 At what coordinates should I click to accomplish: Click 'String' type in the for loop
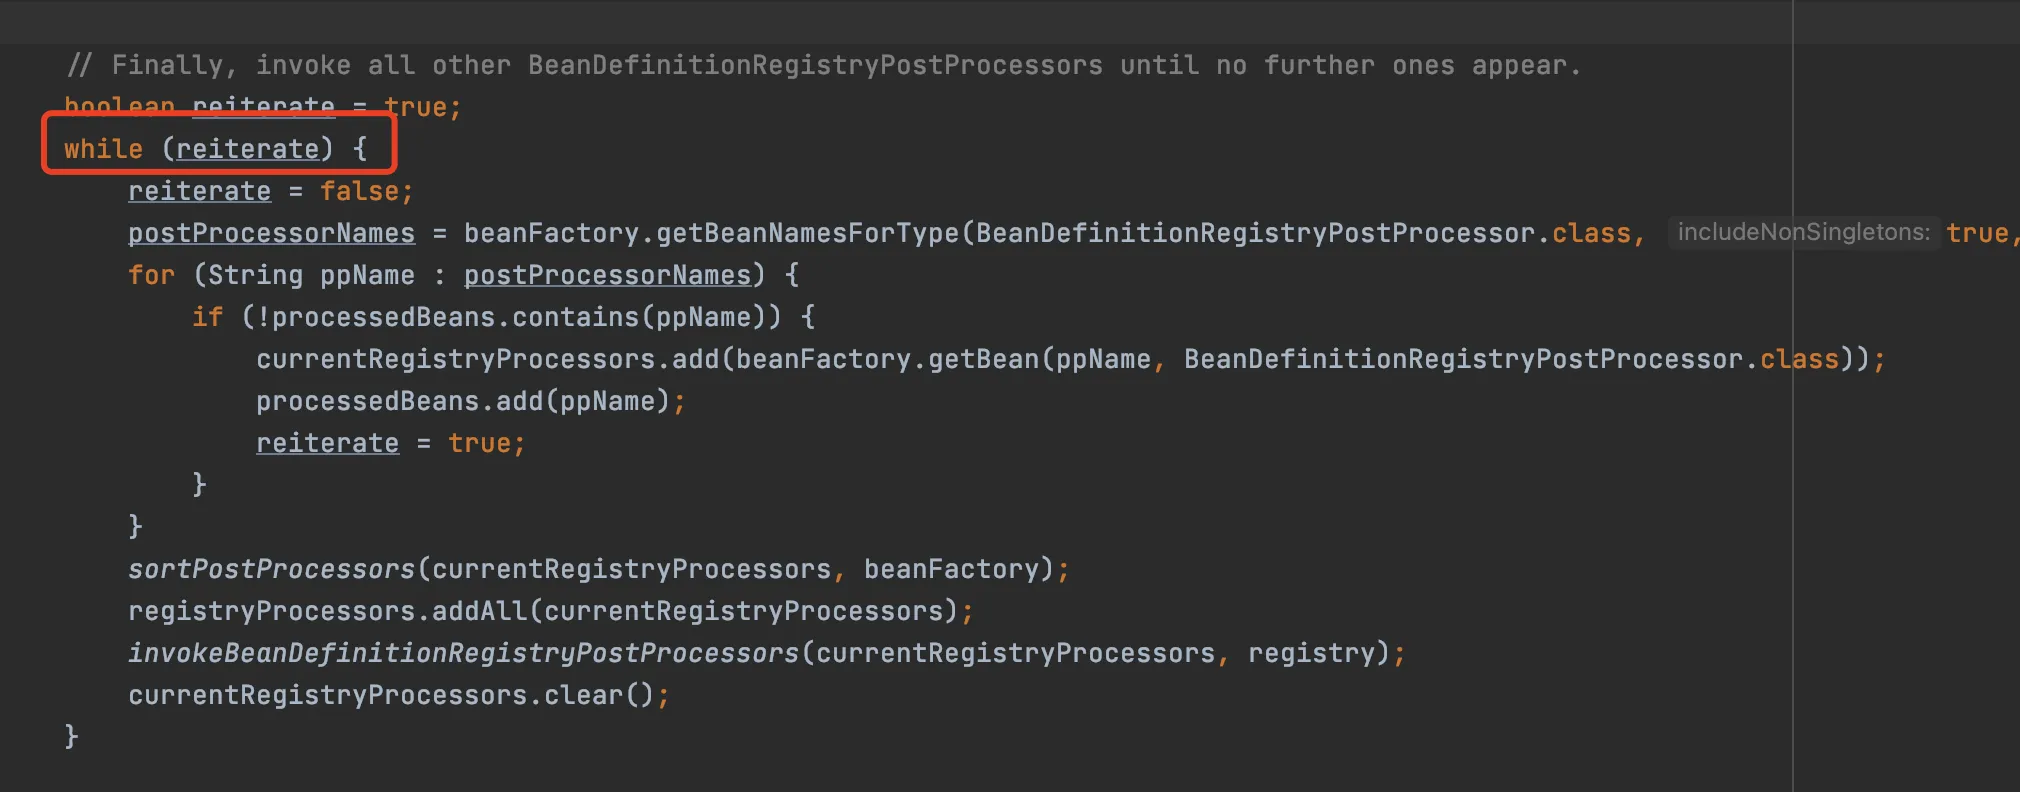point(255,275)
